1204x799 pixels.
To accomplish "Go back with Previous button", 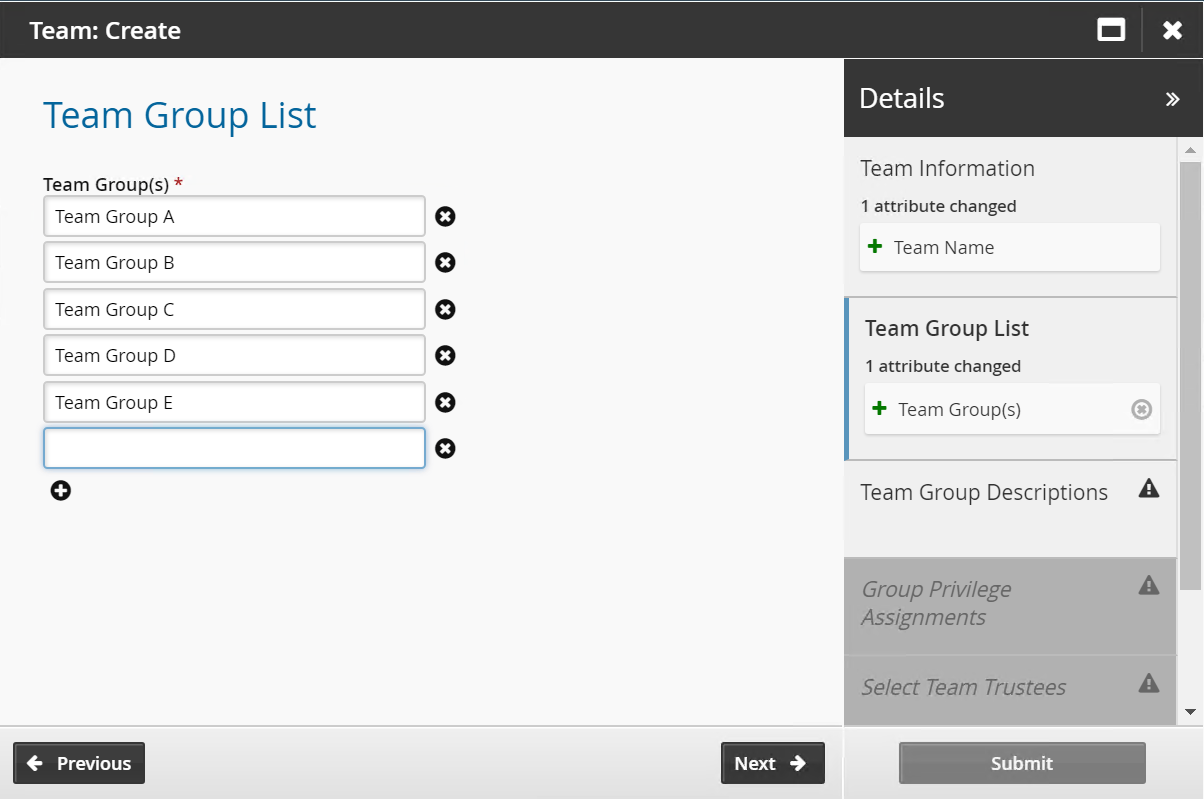I will click(79, 763).
